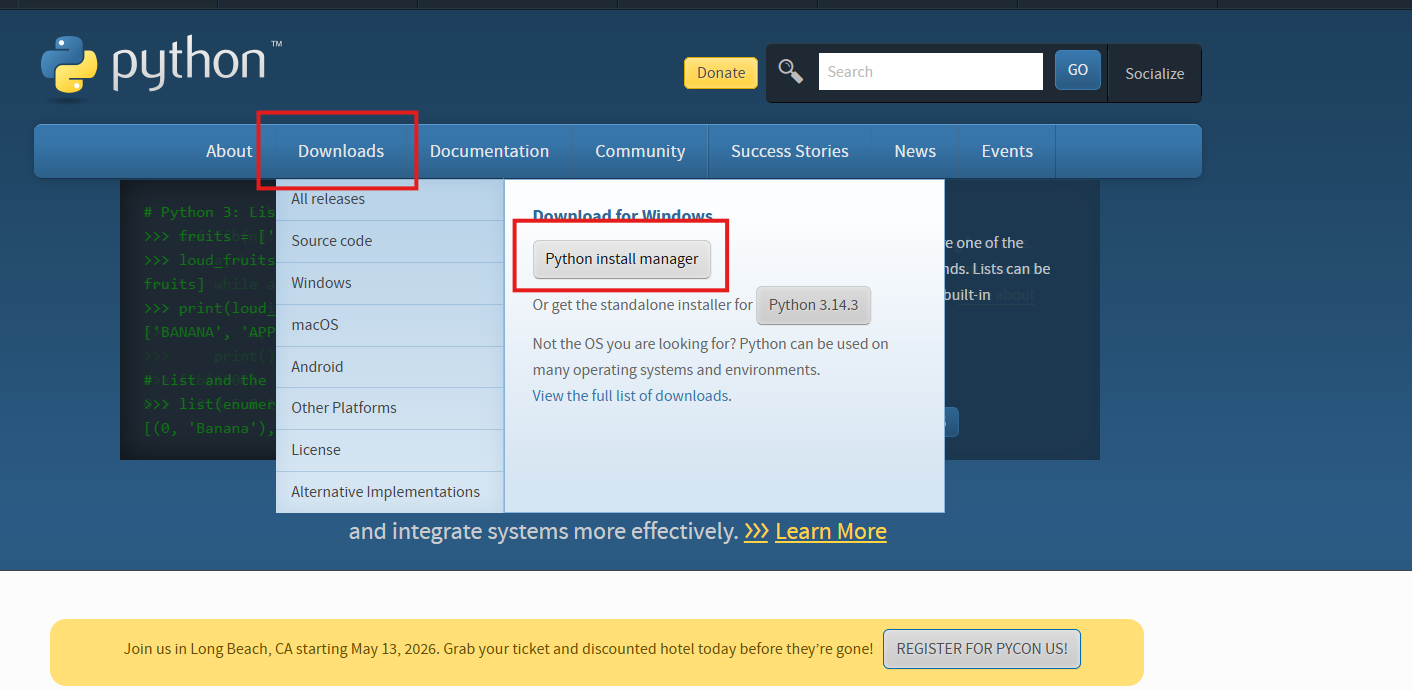Click the Python install manager button
The height and width of the screenshot is (690, 1412).
[x=622, y=259]
